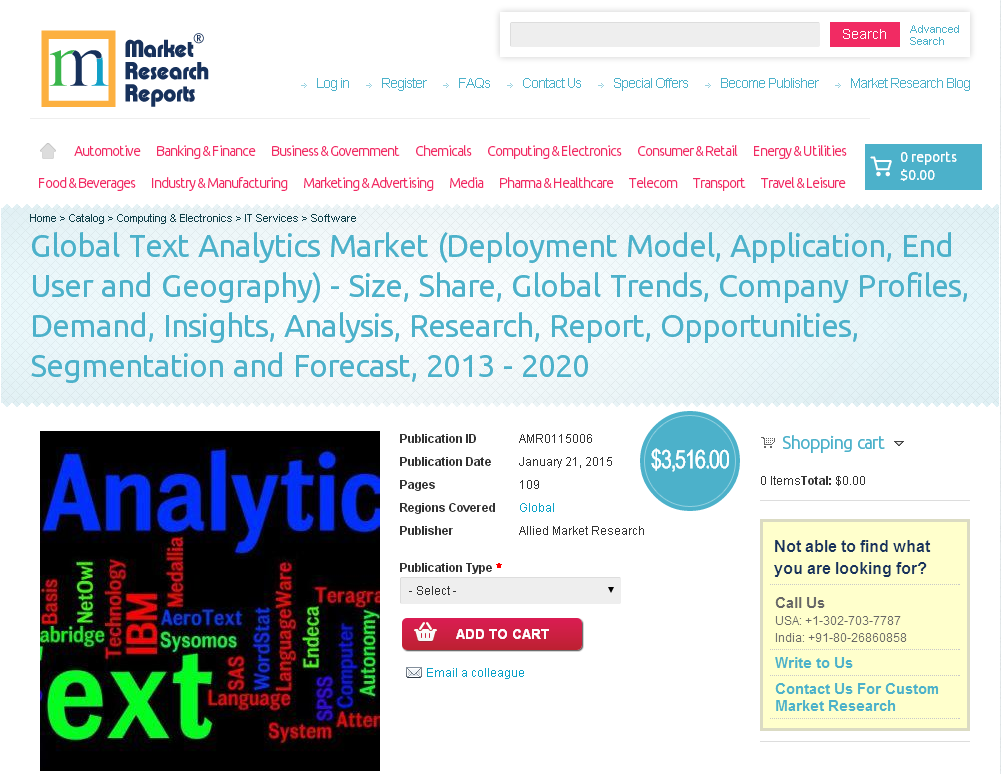
Task: Click inside the search input field
Action: (x=664, y=34)
